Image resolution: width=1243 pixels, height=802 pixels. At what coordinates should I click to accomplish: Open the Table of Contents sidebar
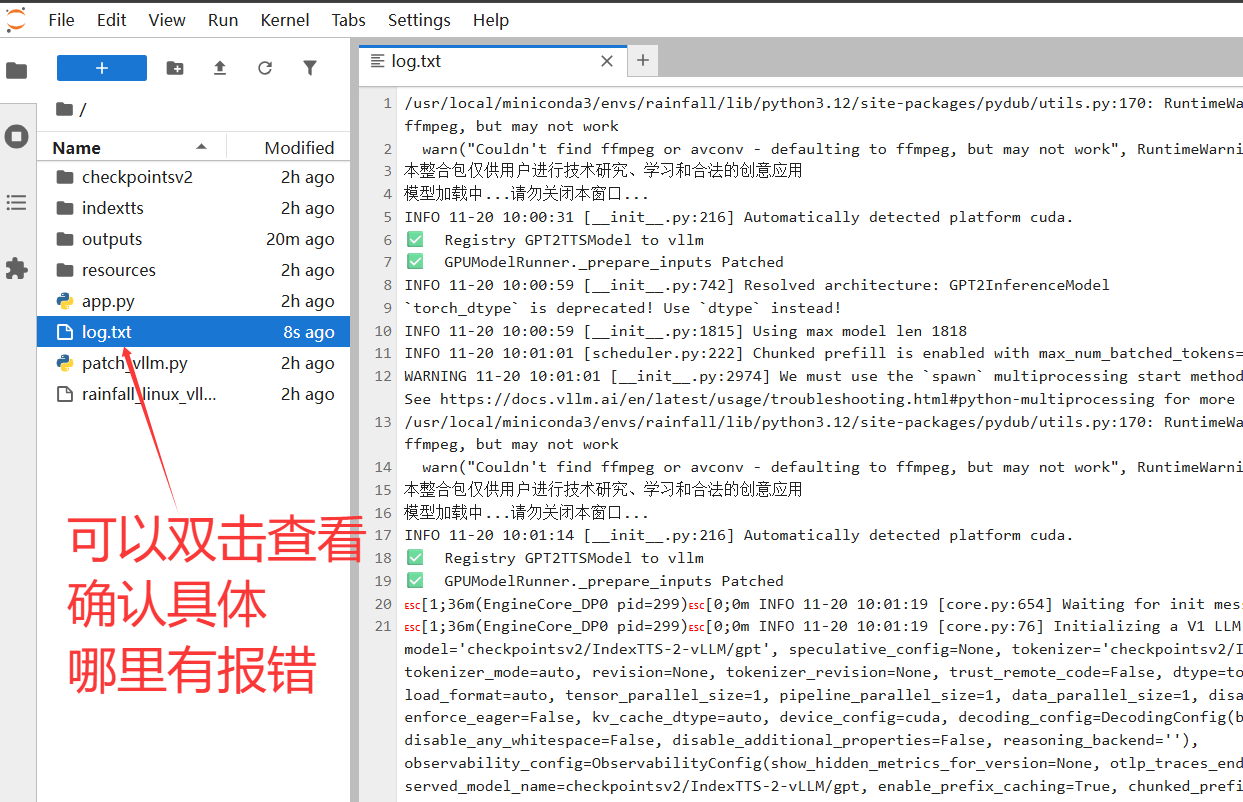tap(17, 203)
